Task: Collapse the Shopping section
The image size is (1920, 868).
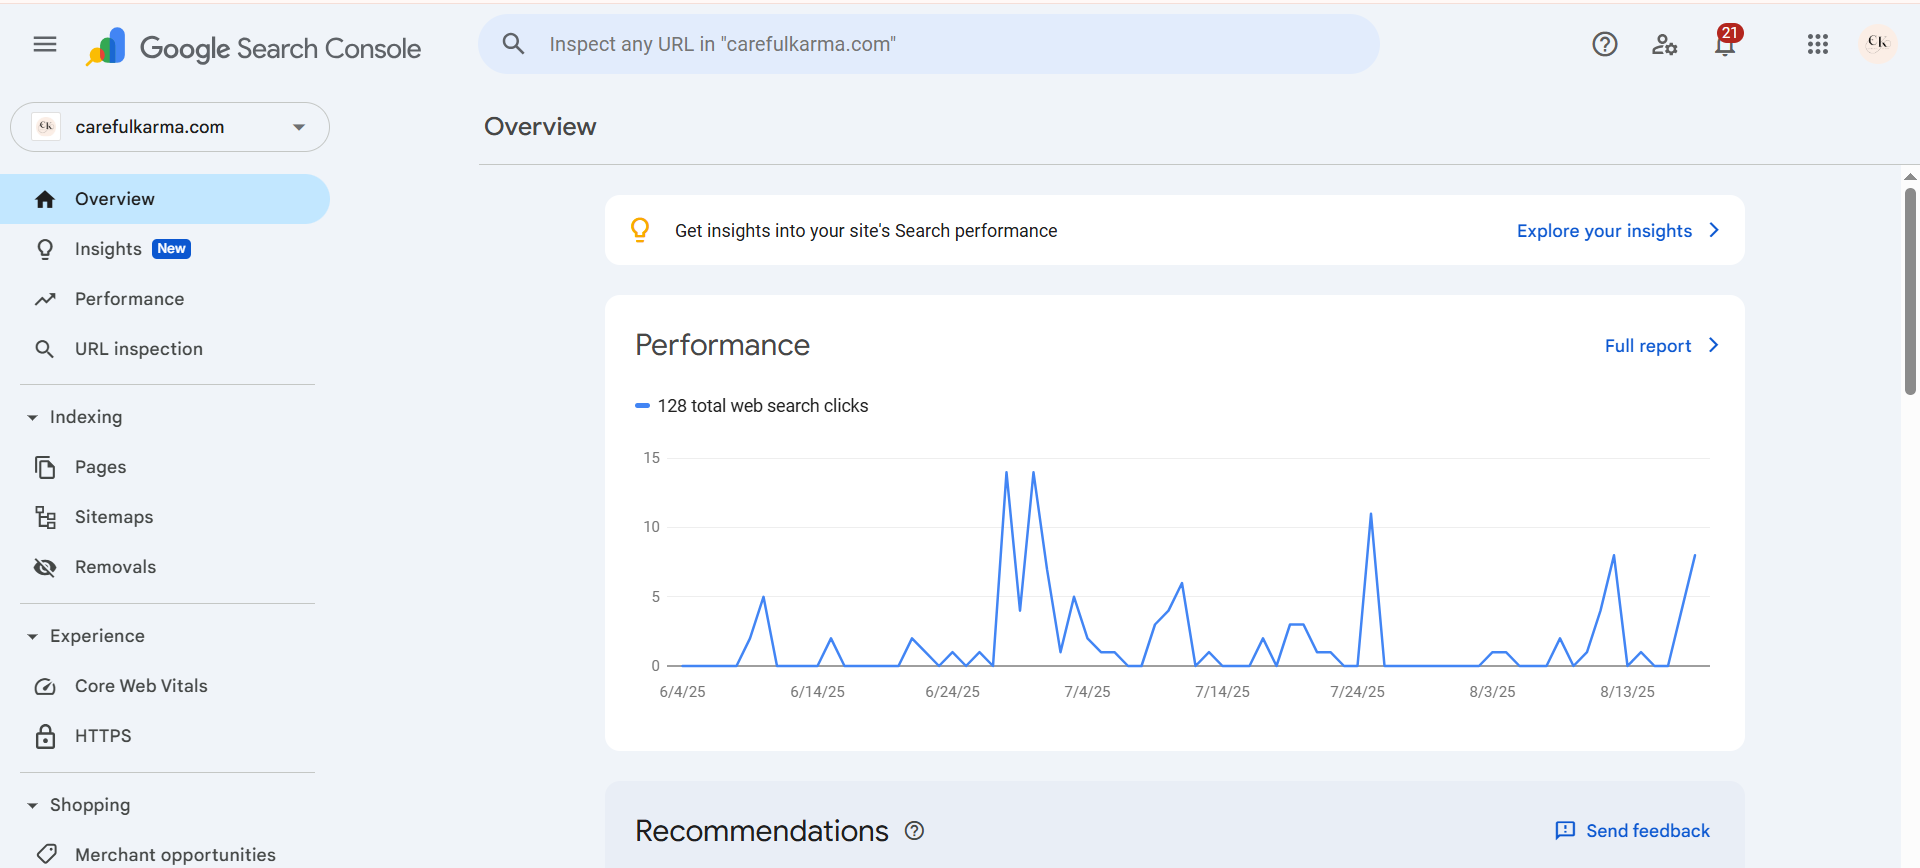Action: pos(33,806)
